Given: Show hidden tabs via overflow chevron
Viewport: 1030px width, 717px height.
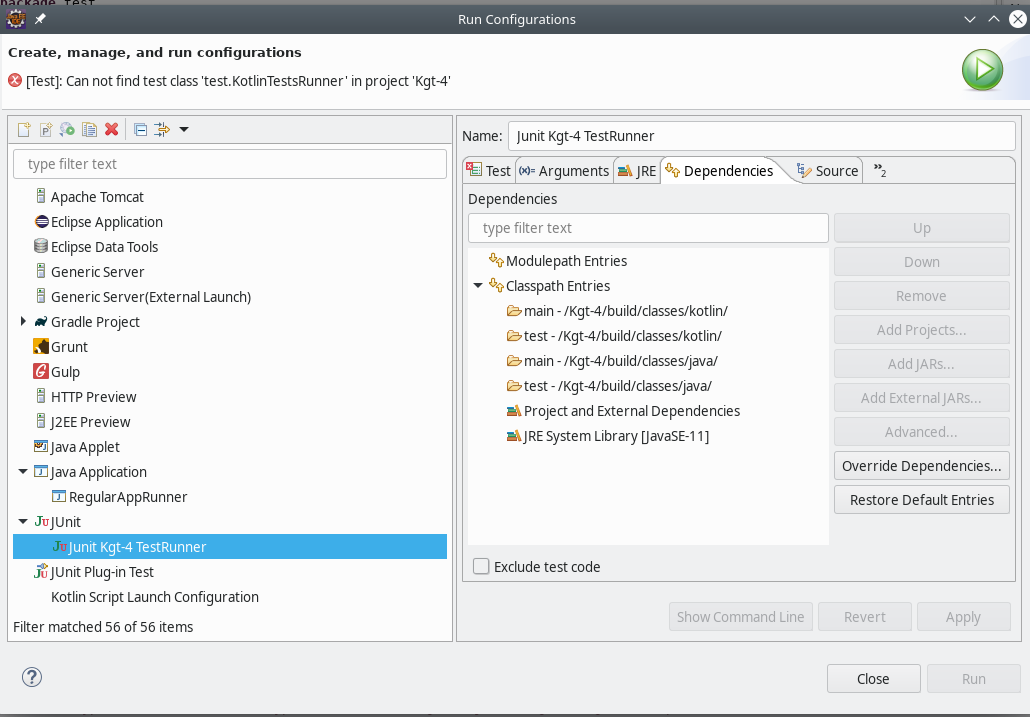Looking at the screenshot, I should pyautogui.click(x=880, y=171).
